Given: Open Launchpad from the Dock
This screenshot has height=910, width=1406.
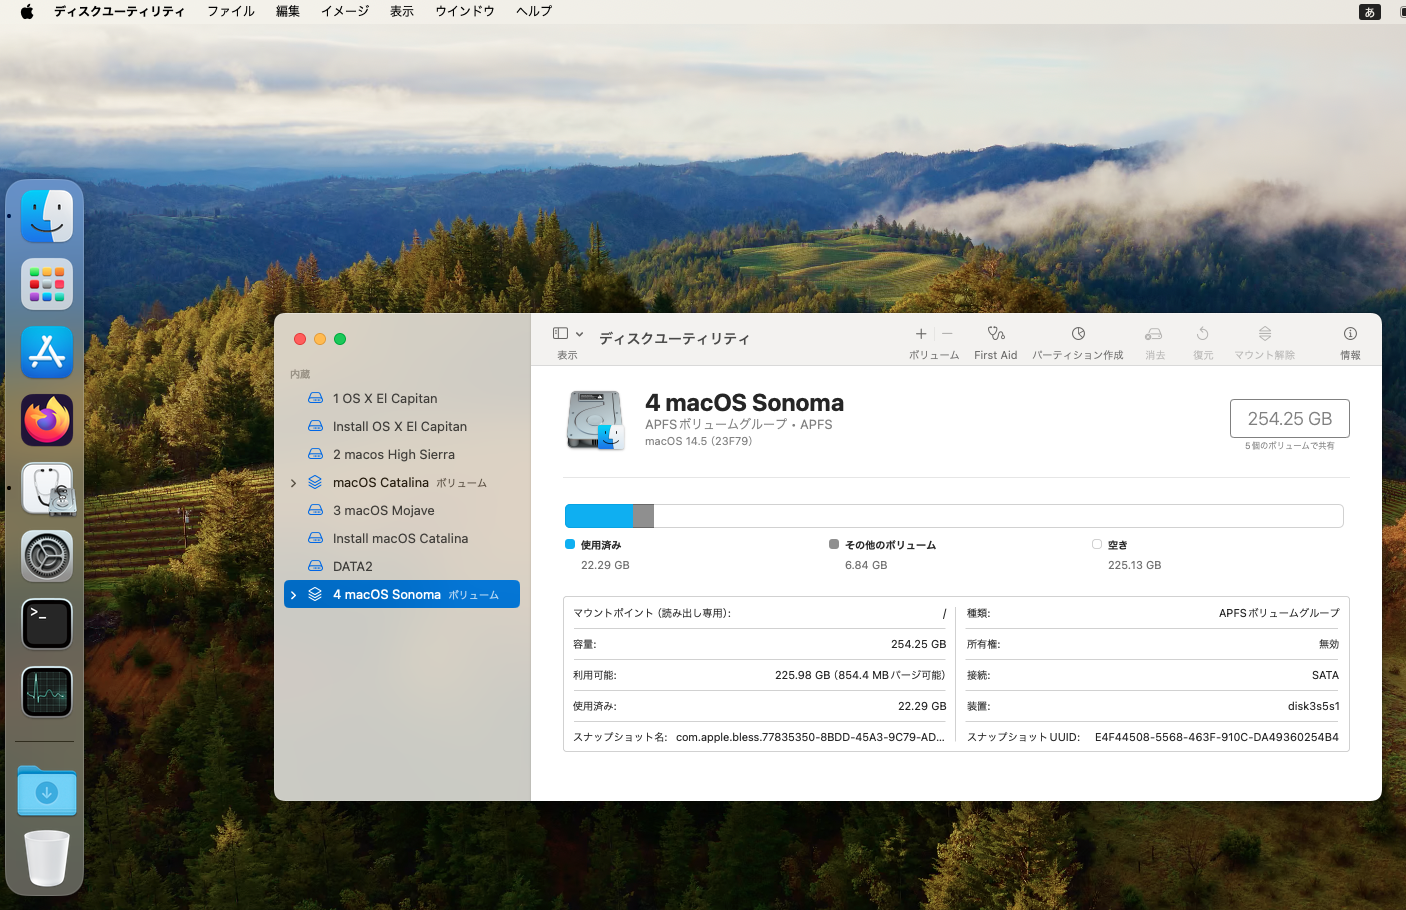Looking at the screenshot, I should coord(47,284).
